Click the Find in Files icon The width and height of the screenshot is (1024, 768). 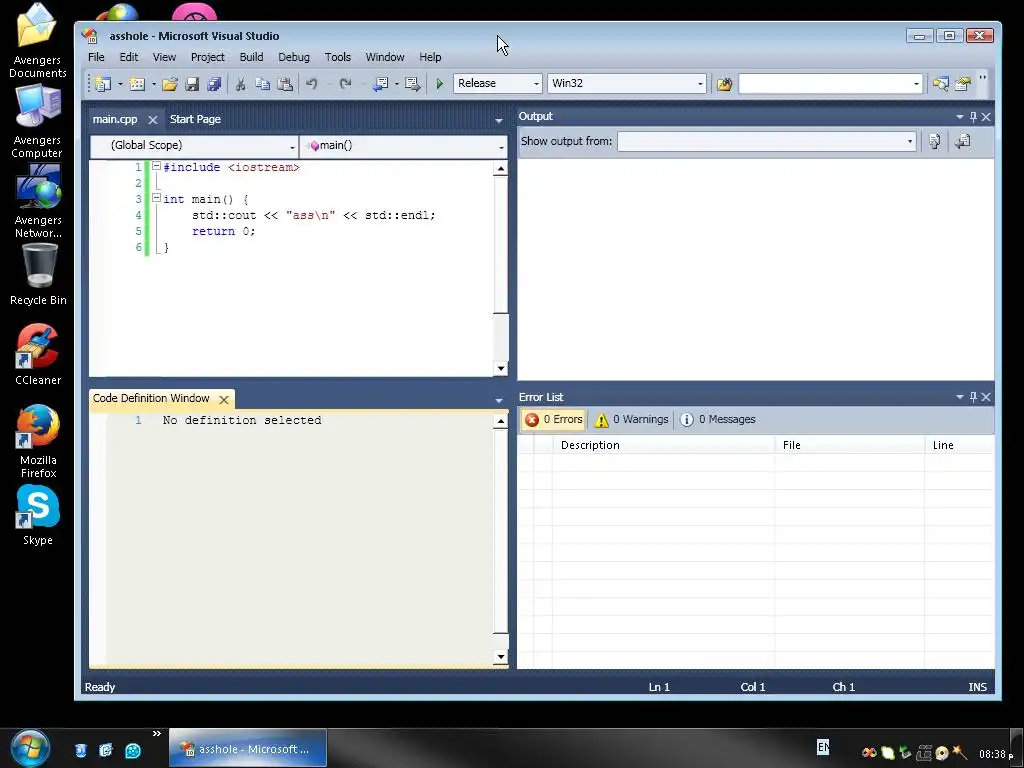pos(724,84)
